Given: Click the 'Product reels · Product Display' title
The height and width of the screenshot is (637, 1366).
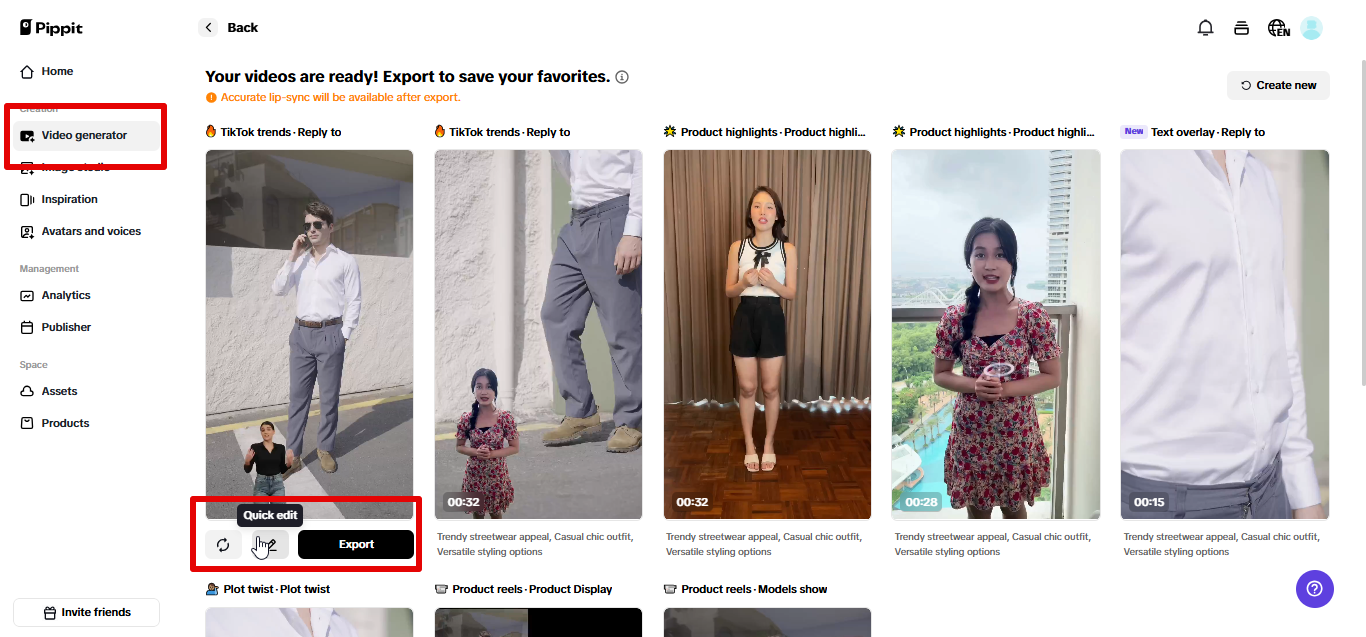Looking at the screenshot, I should tap(532, 589).
